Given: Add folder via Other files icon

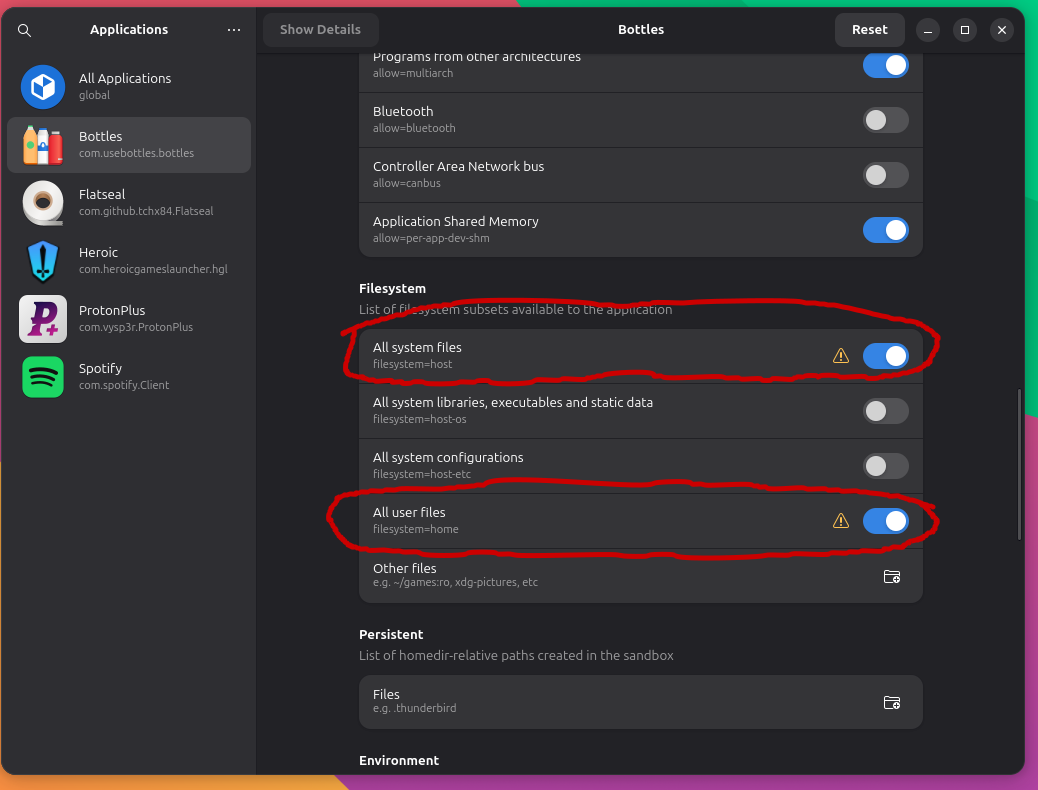Looking at the screenshot, I should click(892, 576).
